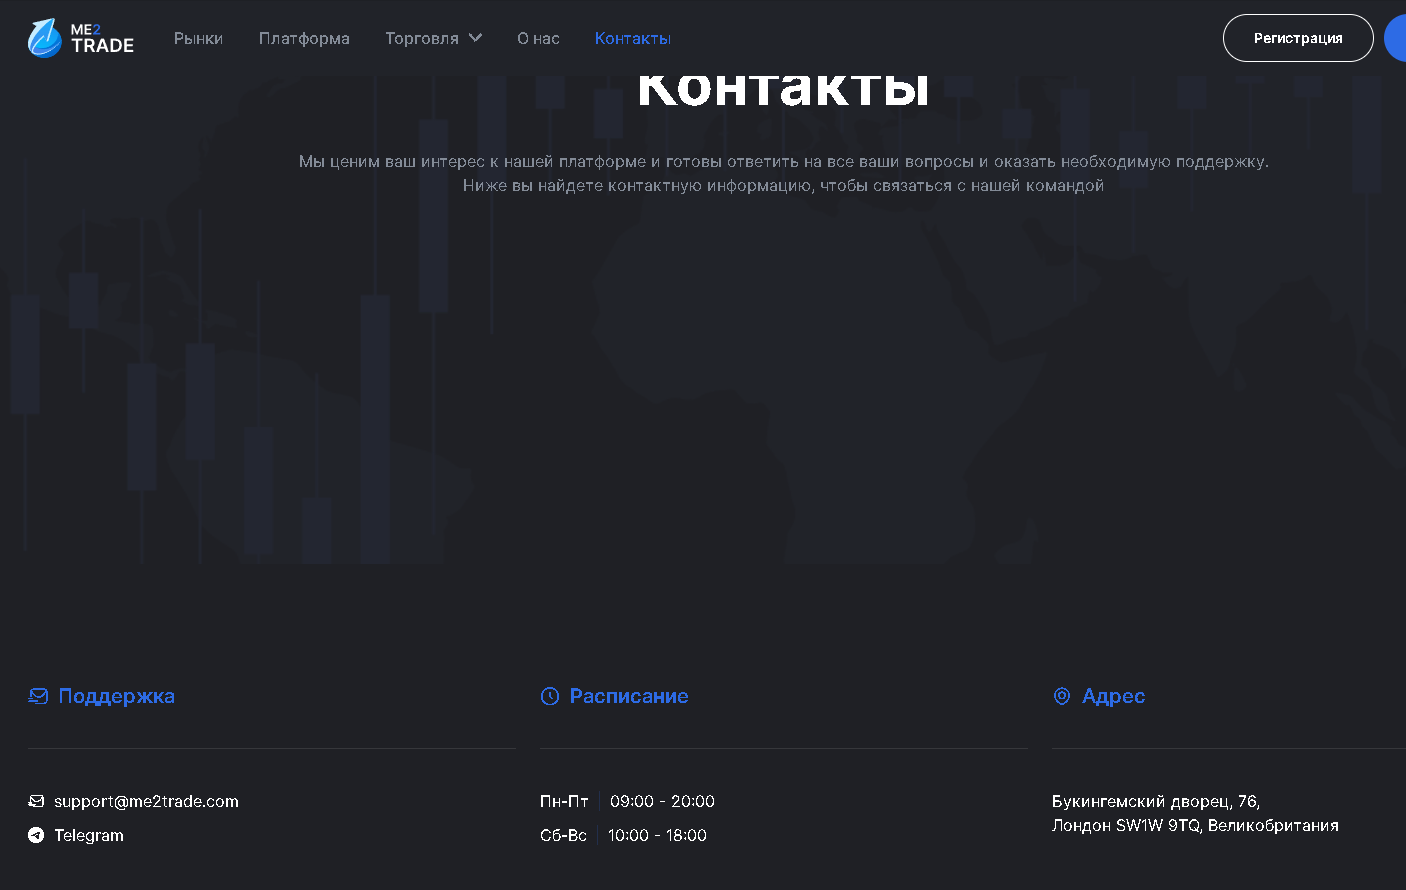Click the Регистрация button
The width and height of the screenshot is (1406, 890).
(1298, 38)
